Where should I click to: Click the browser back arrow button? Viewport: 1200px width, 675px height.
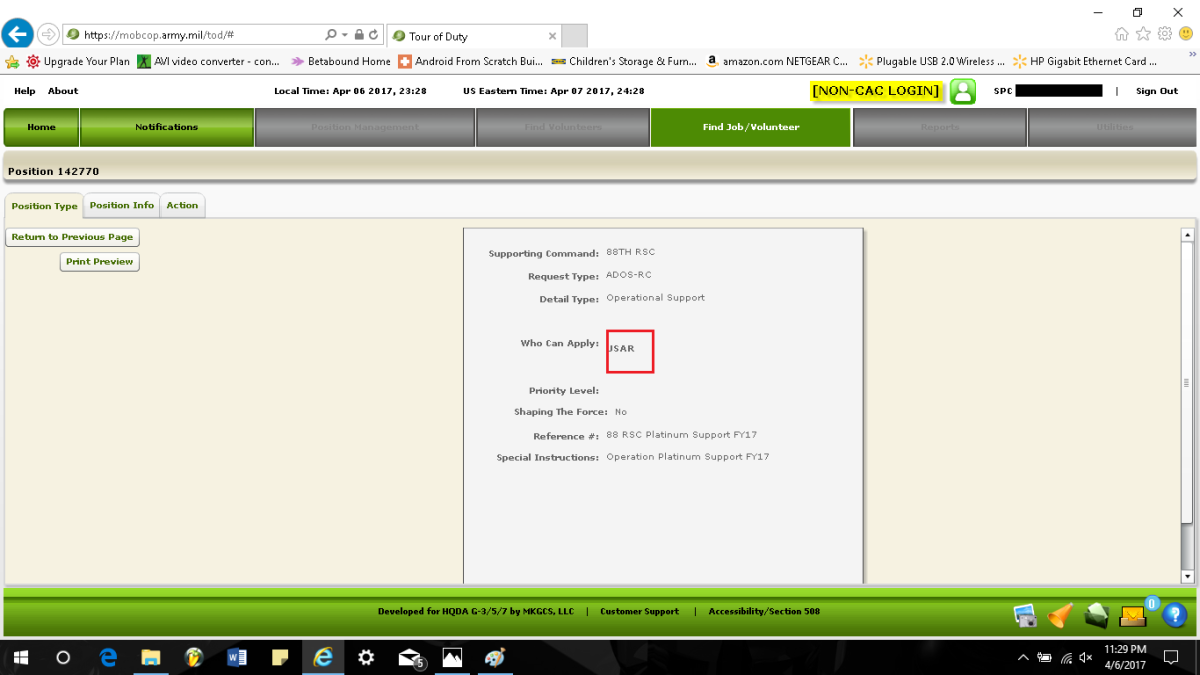17,35
